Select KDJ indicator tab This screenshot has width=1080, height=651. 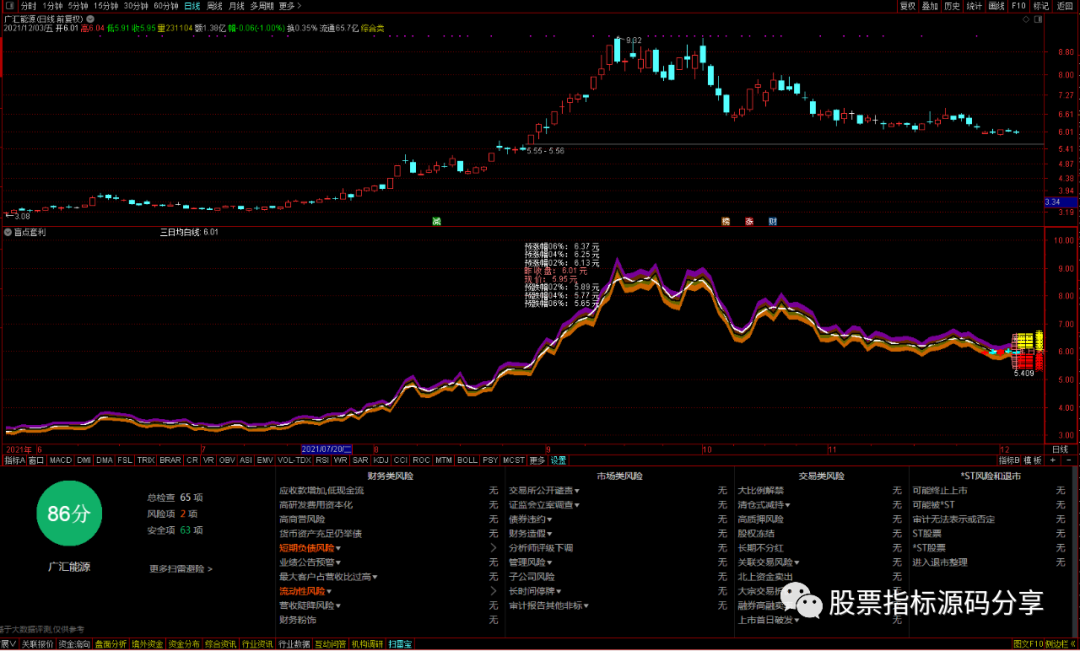381,460
